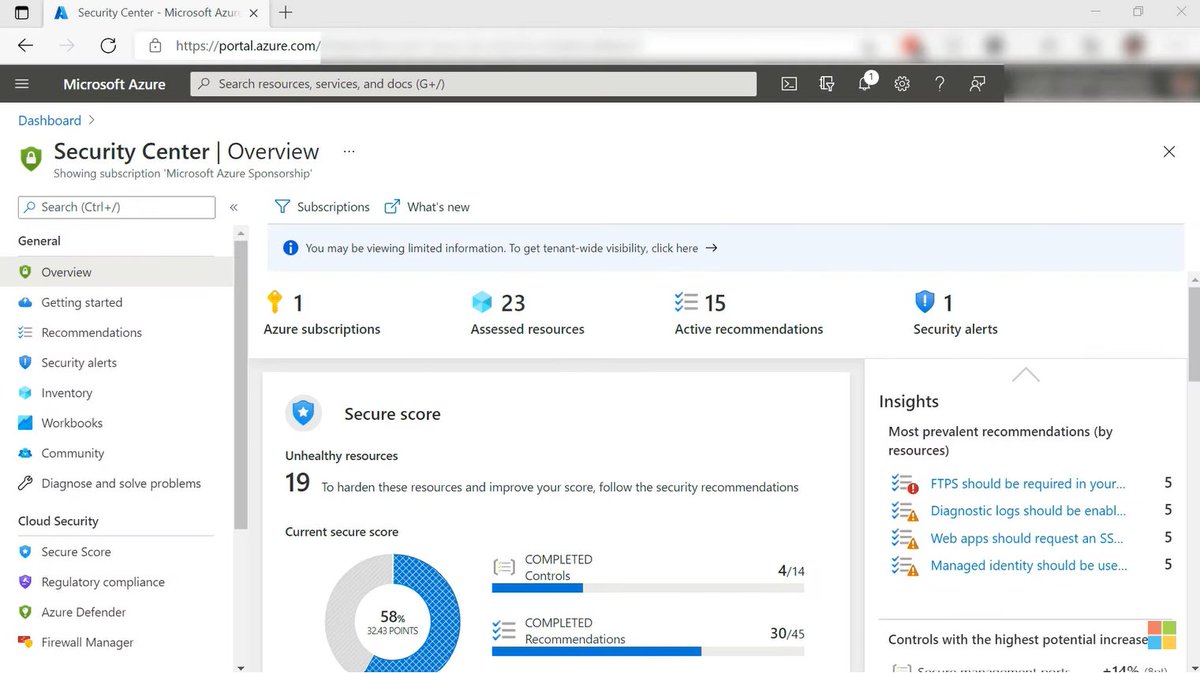Click the sidebar Search (Ctrl+/) field

pos(116,207)
